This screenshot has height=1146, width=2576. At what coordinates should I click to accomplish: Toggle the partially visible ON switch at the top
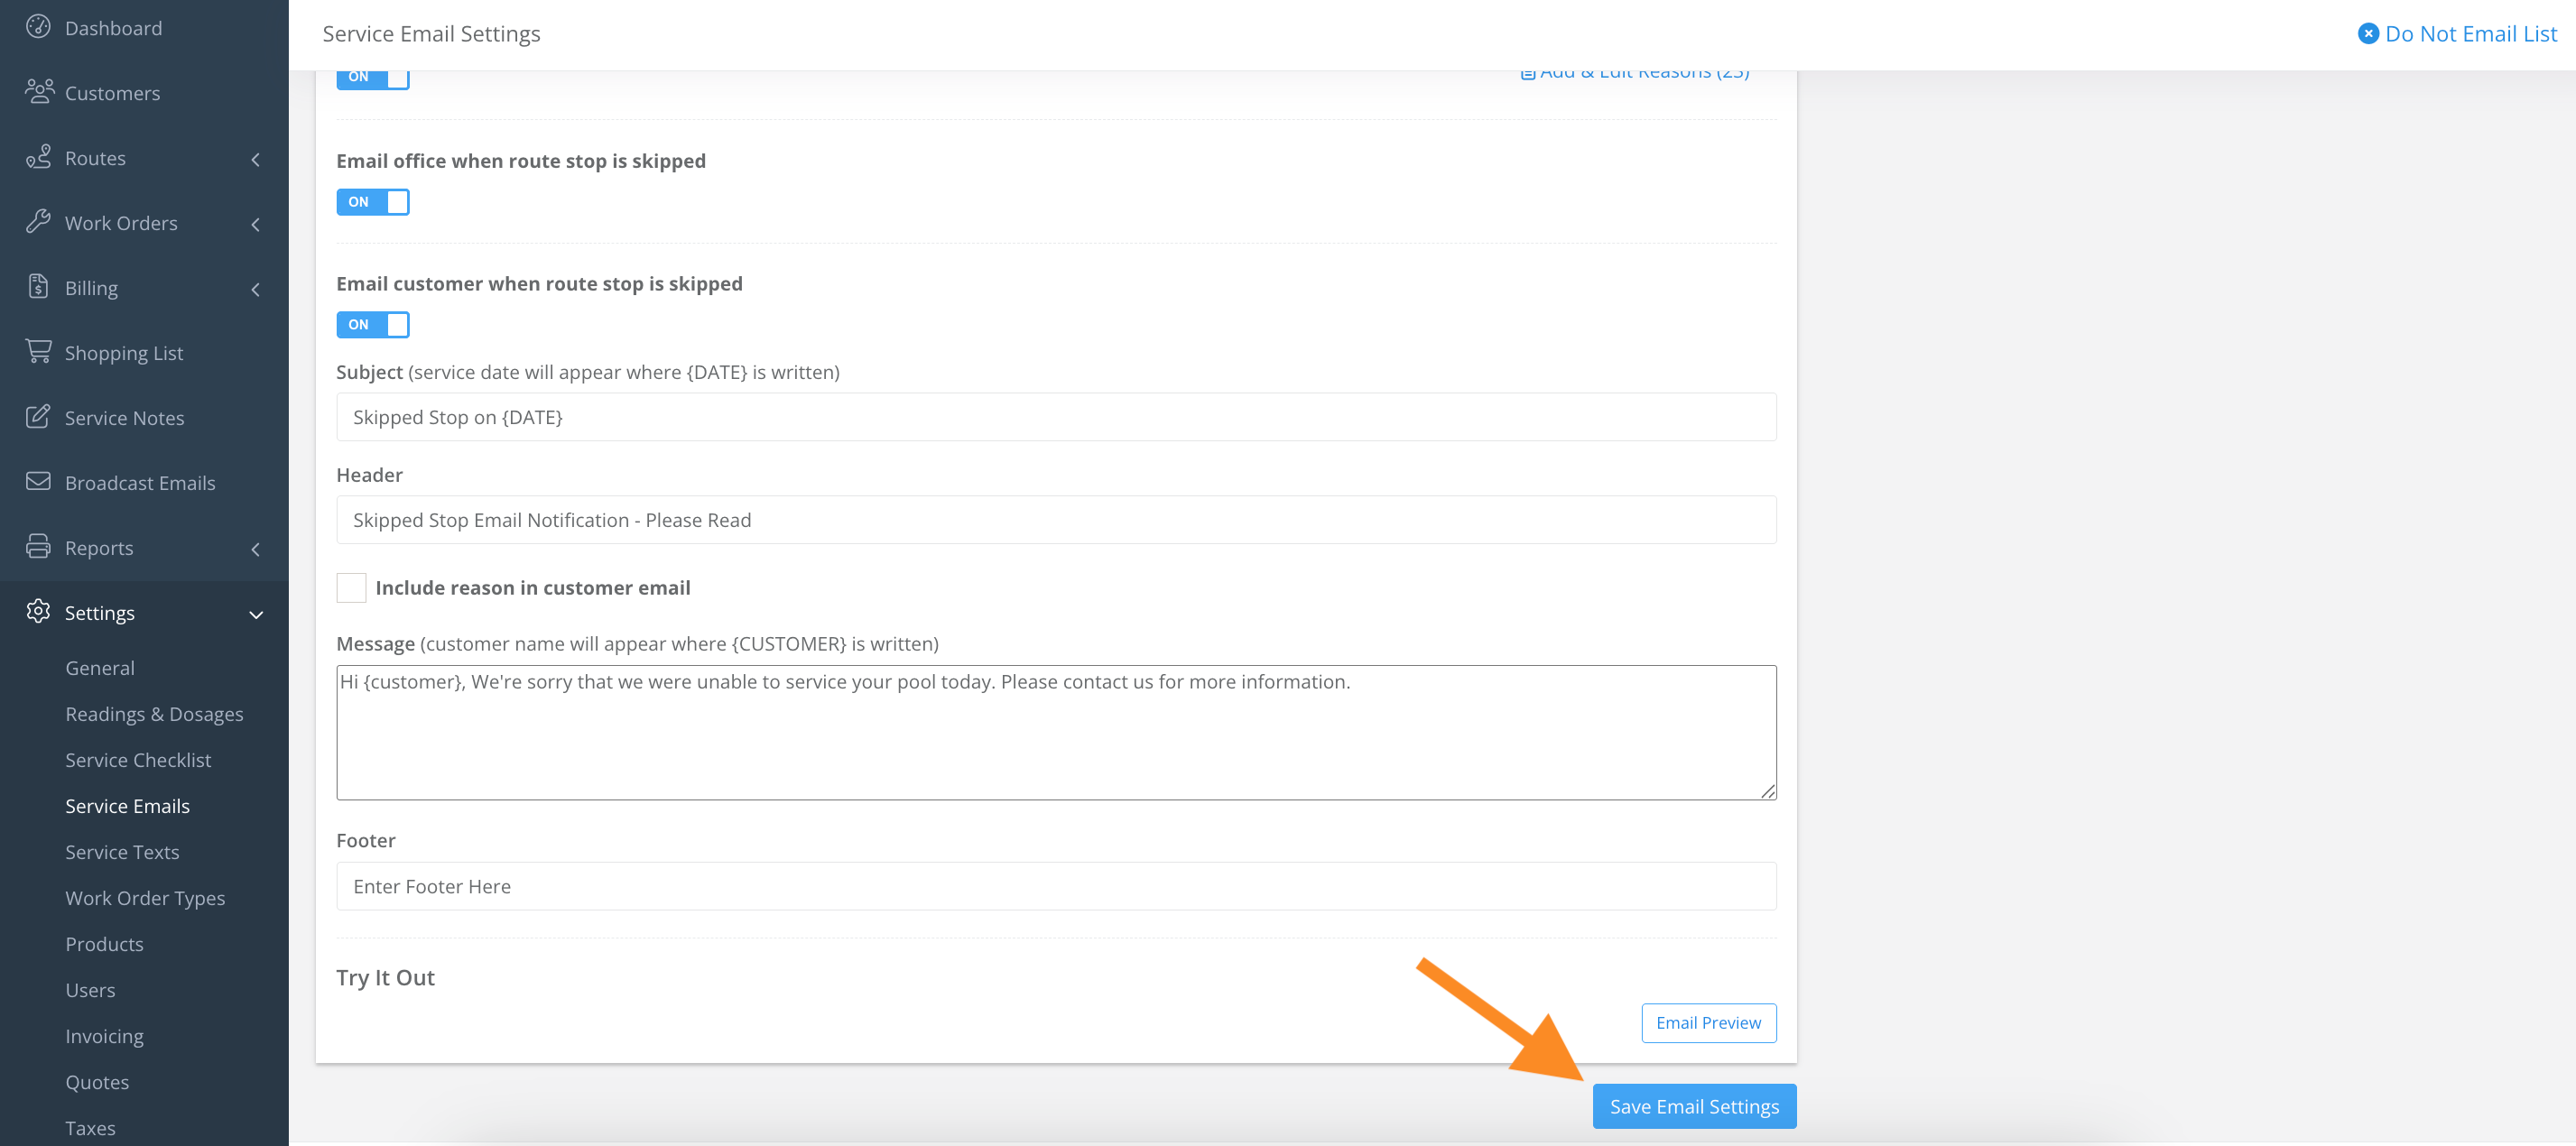click(x=372, y=79)
